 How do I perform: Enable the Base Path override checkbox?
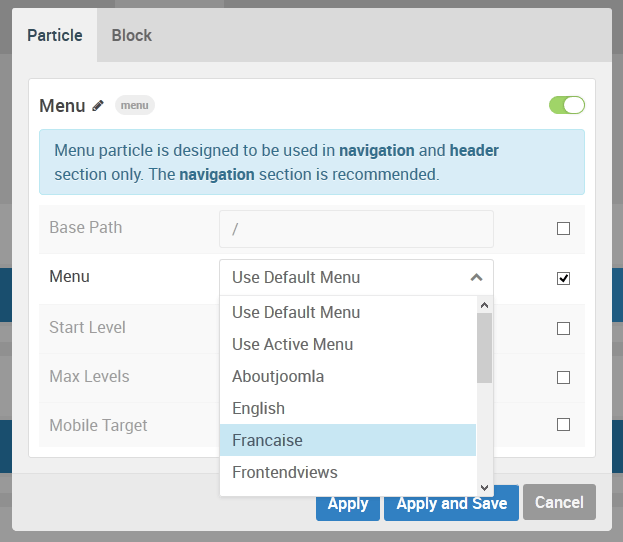(x=564, y=228)
